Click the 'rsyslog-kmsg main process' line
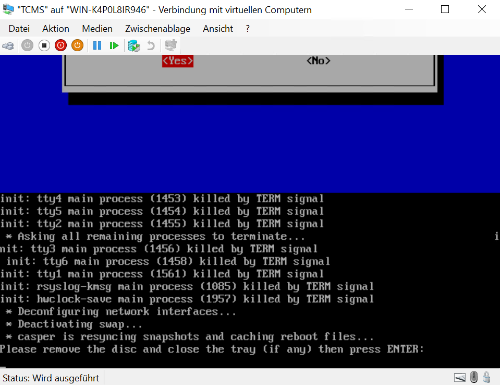The image size is (500, 385). 187,286
